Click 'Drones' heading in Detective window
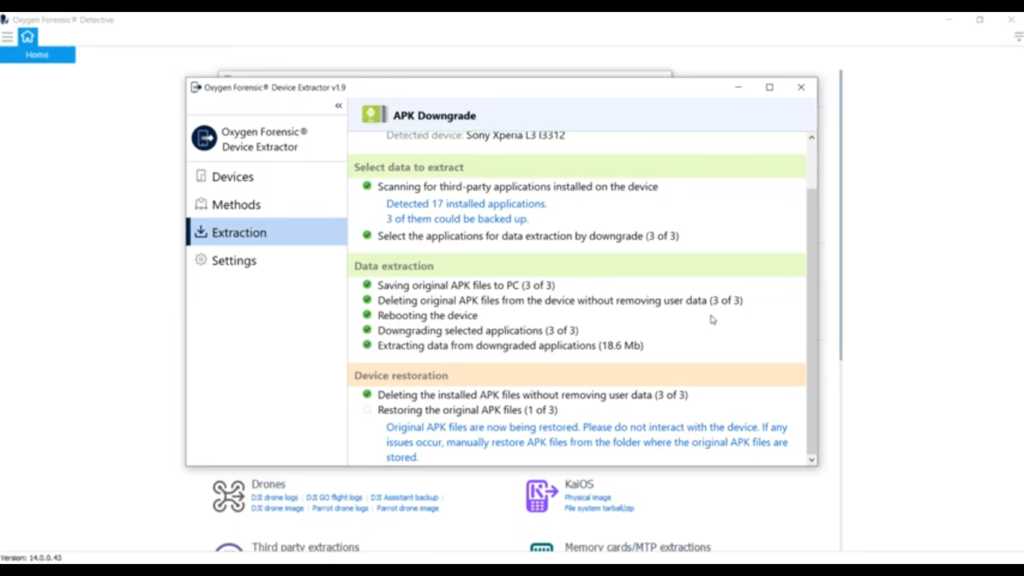This screenshot has width=1024, height=576. 268,484
